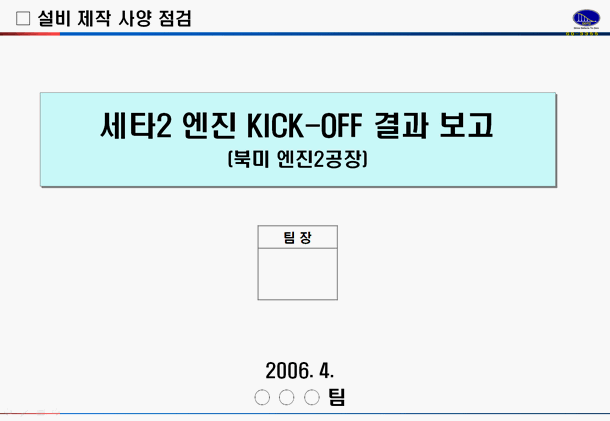This screenshot has height=421, width=610.
Task: Click the bold 팀 text at the bottom
Action: (336, 397)
